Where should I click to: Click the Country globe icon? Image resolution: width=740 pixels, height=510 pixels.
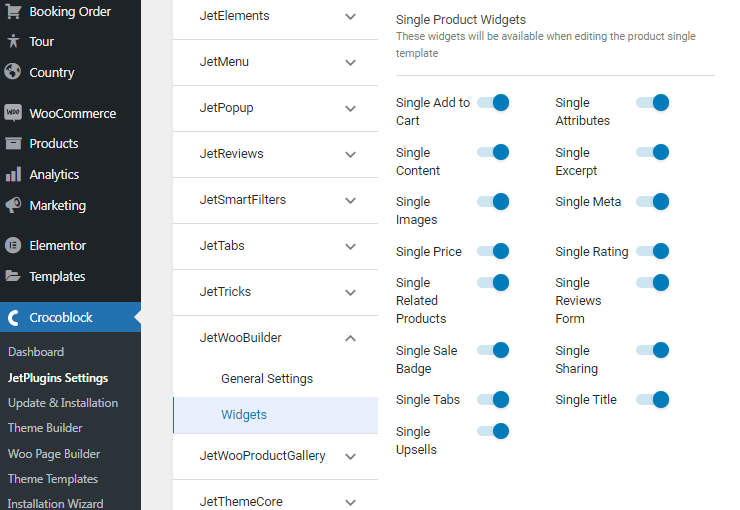13,72
